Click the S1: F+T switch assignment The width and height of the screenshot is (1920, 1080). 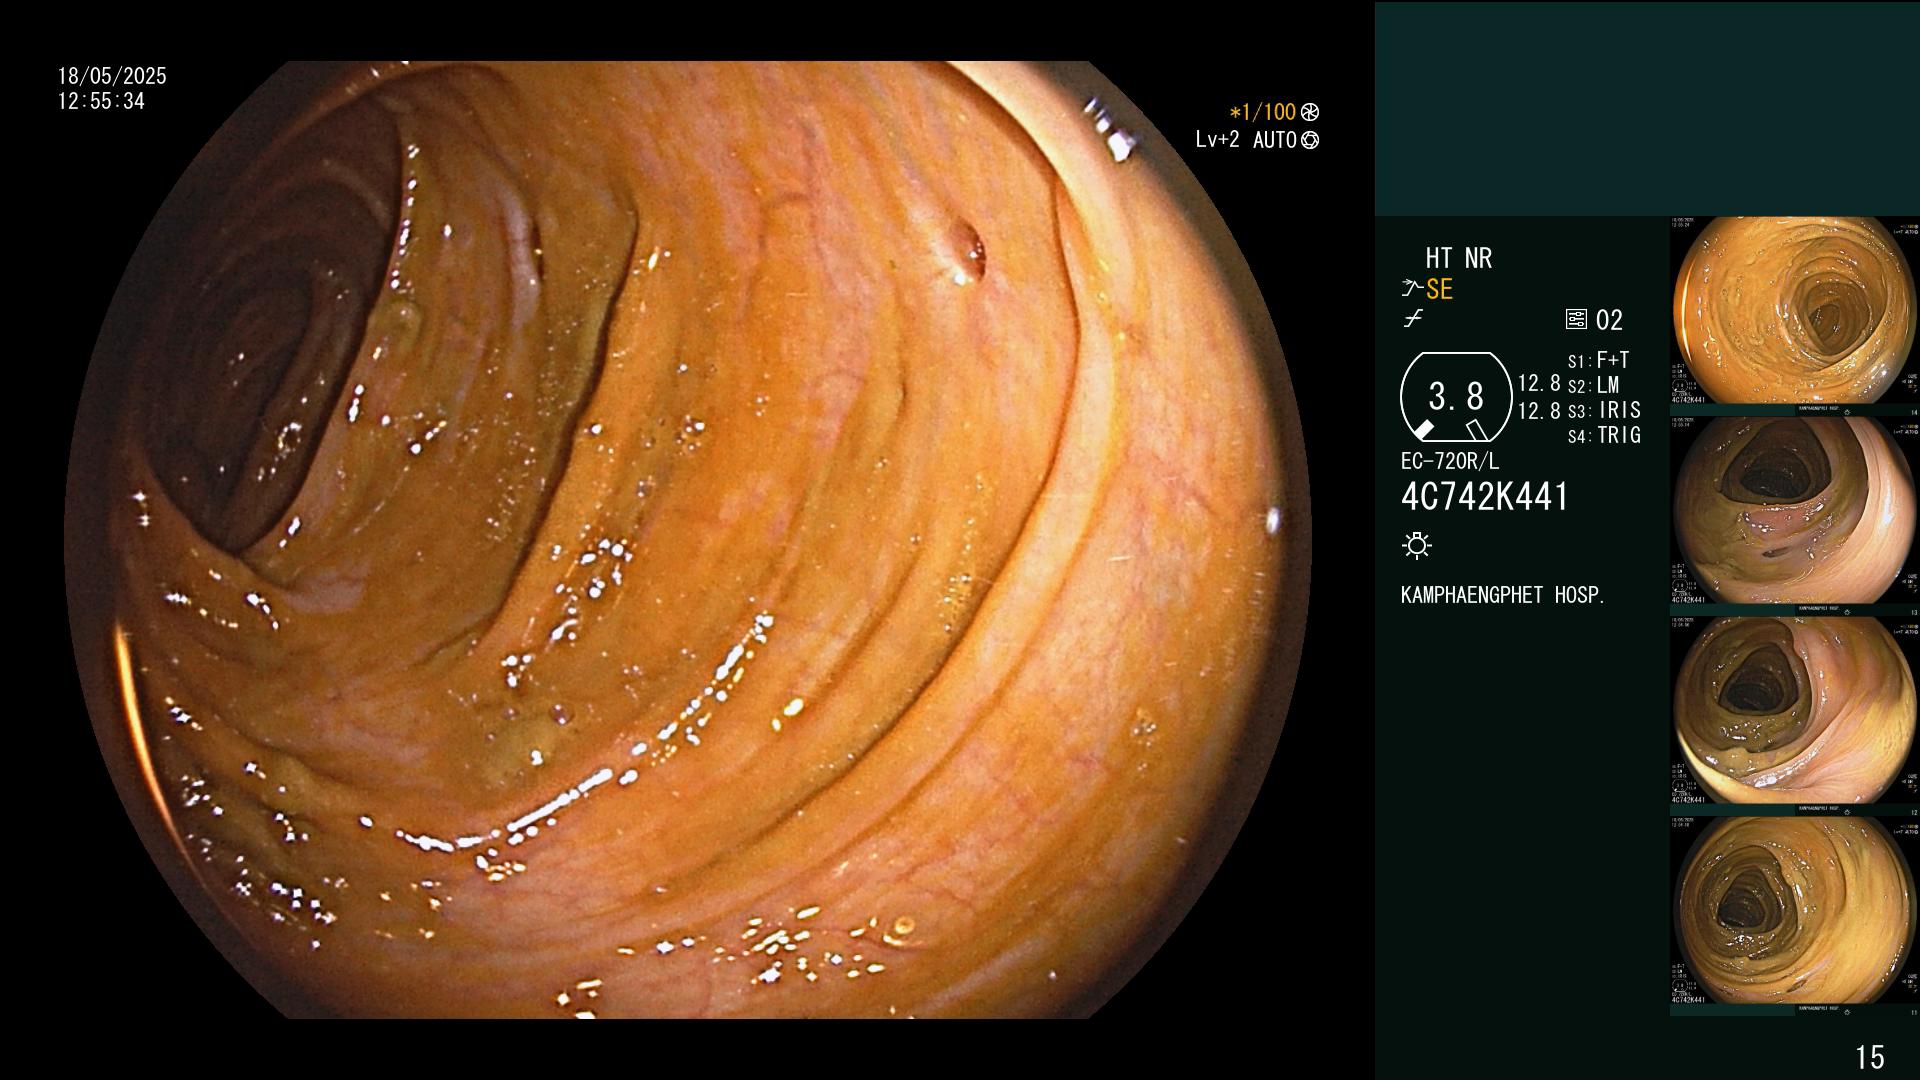click(x=1599, y=360)
